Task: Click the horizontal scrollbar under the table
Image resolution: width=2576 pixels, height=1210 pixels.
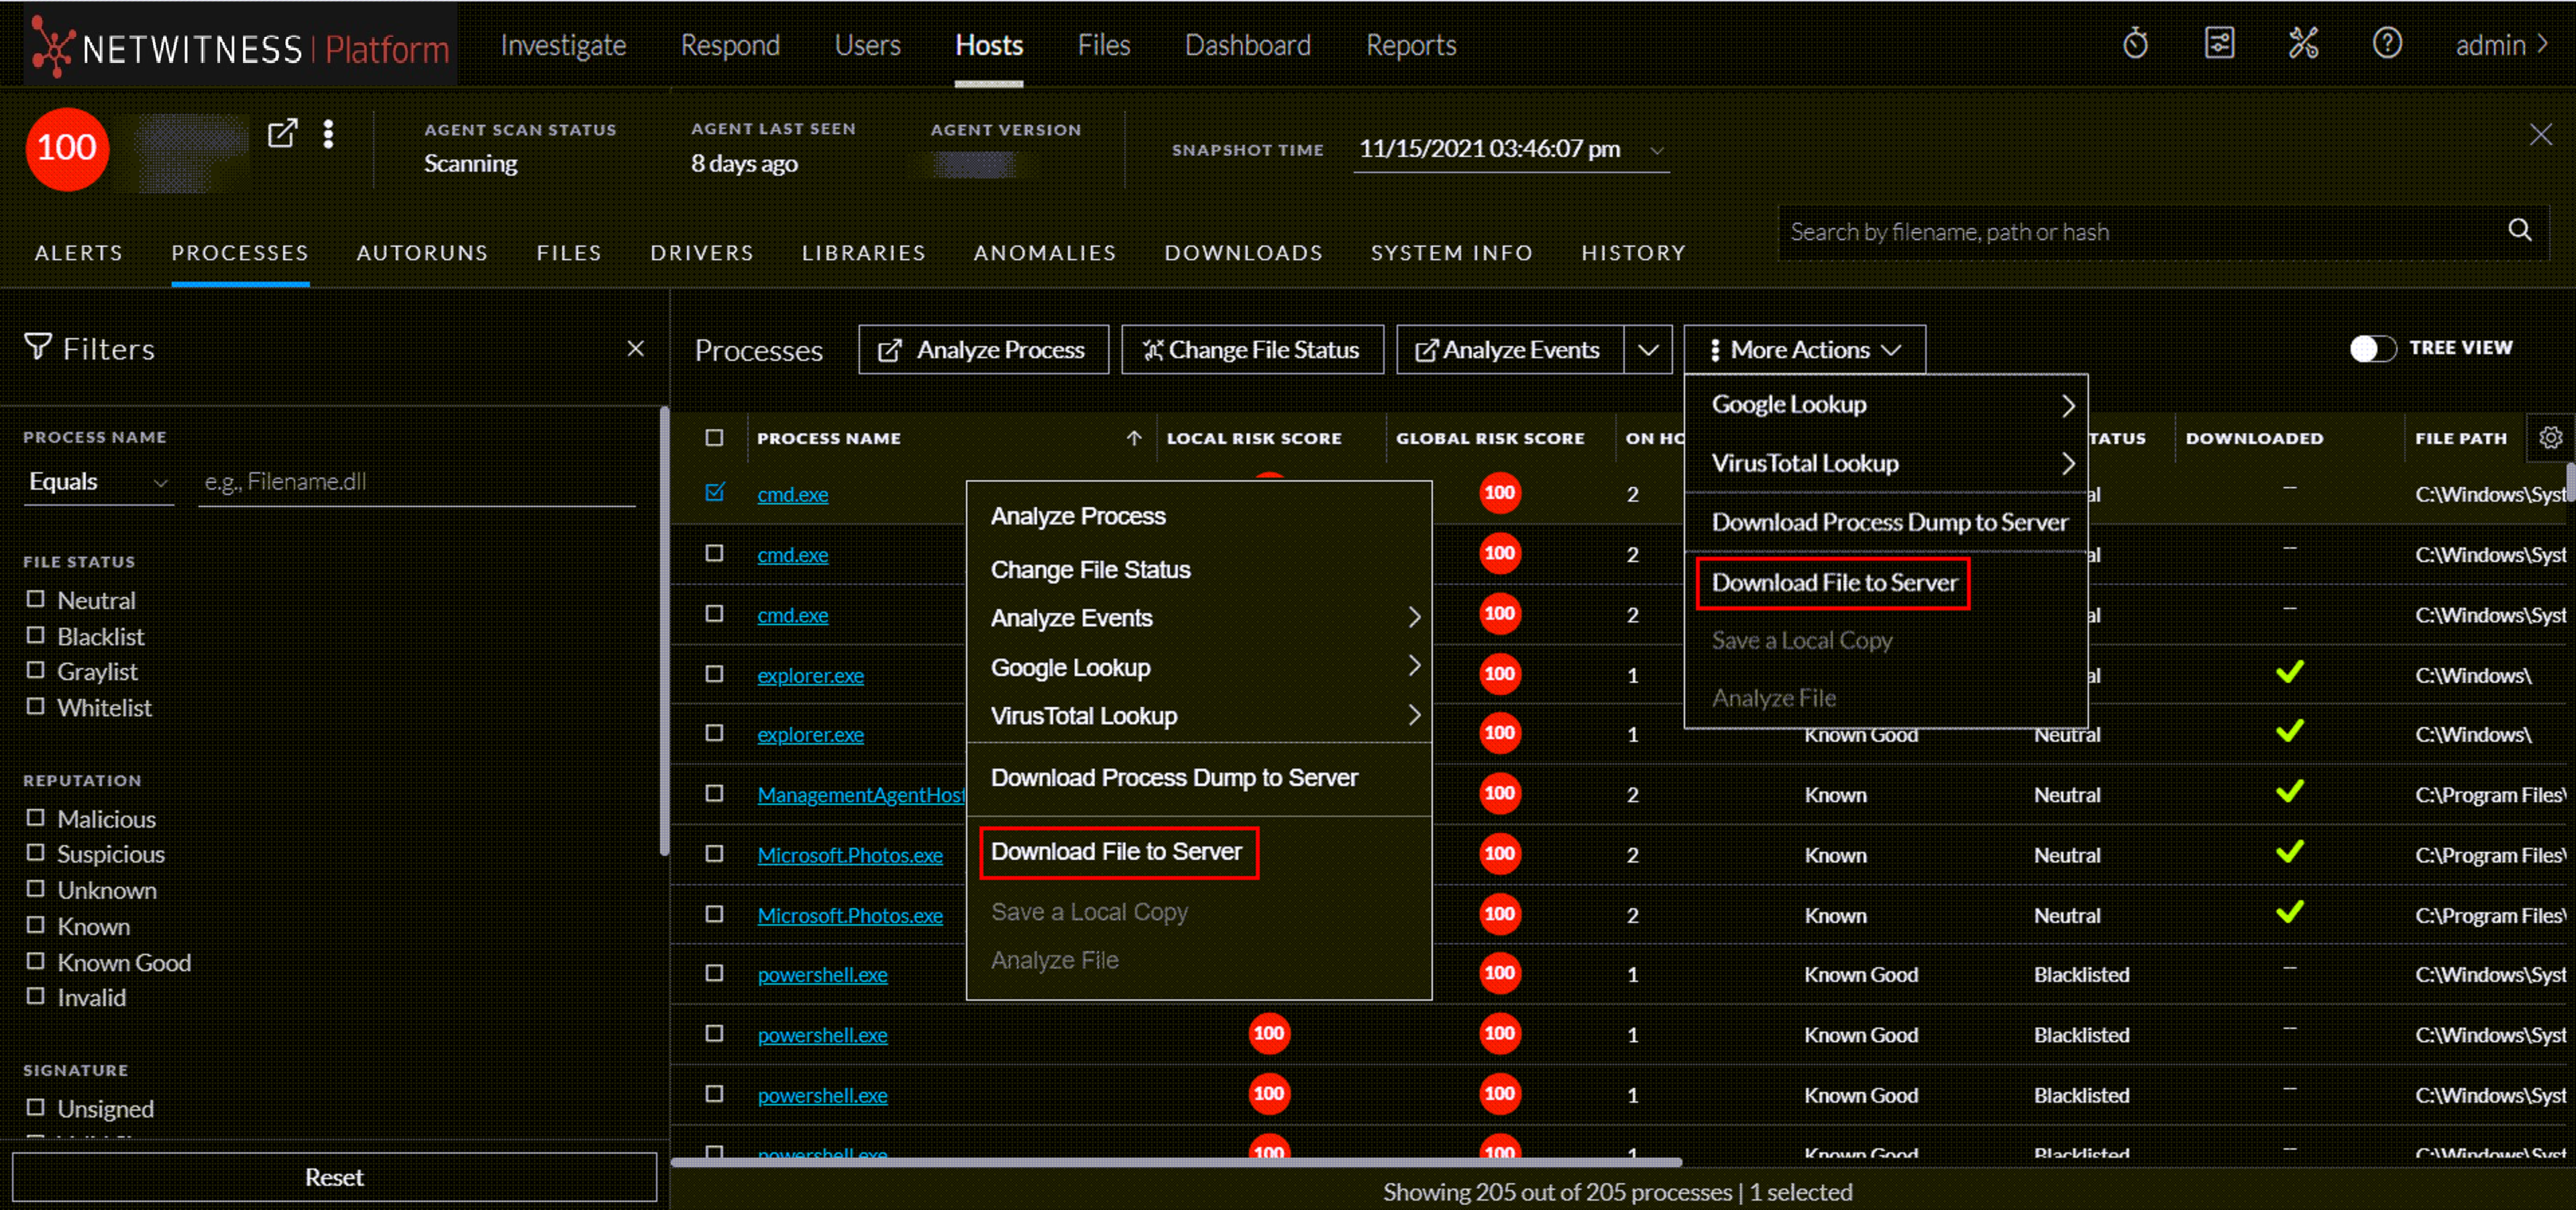Action: tap(1176, 1162)
